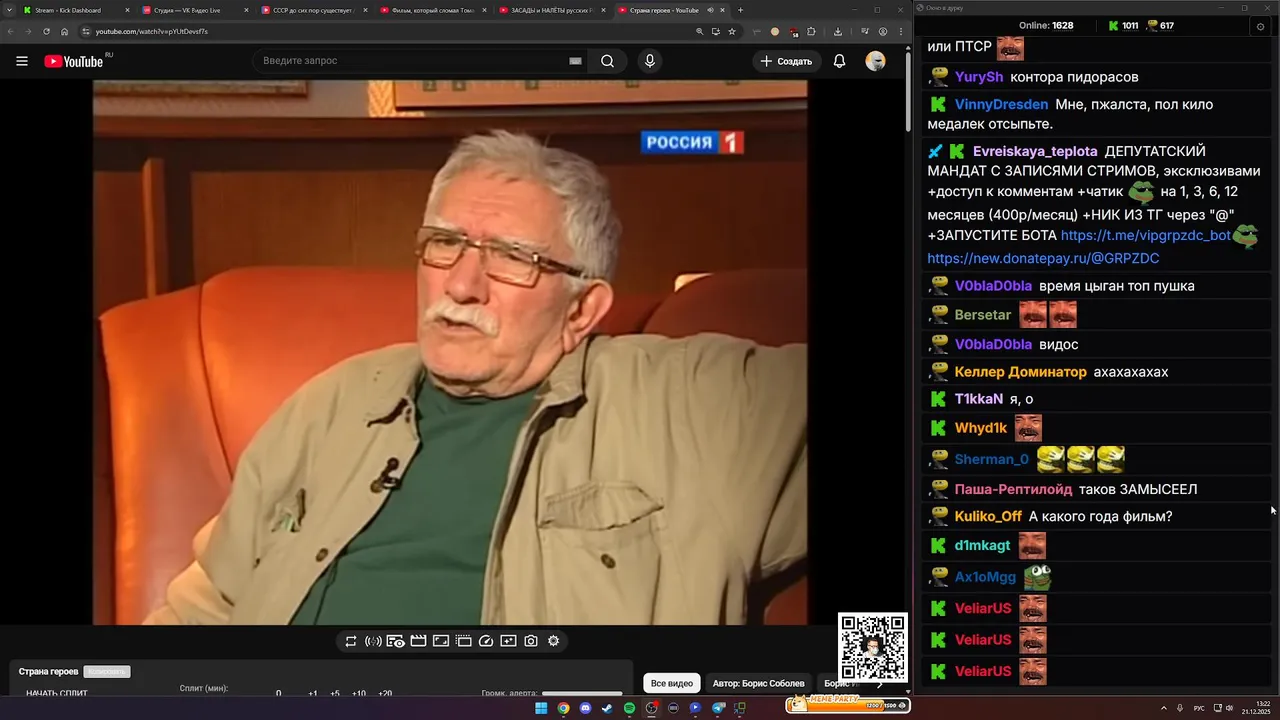
Task: Click username YurySh in chat
Action: pos(979,77)
